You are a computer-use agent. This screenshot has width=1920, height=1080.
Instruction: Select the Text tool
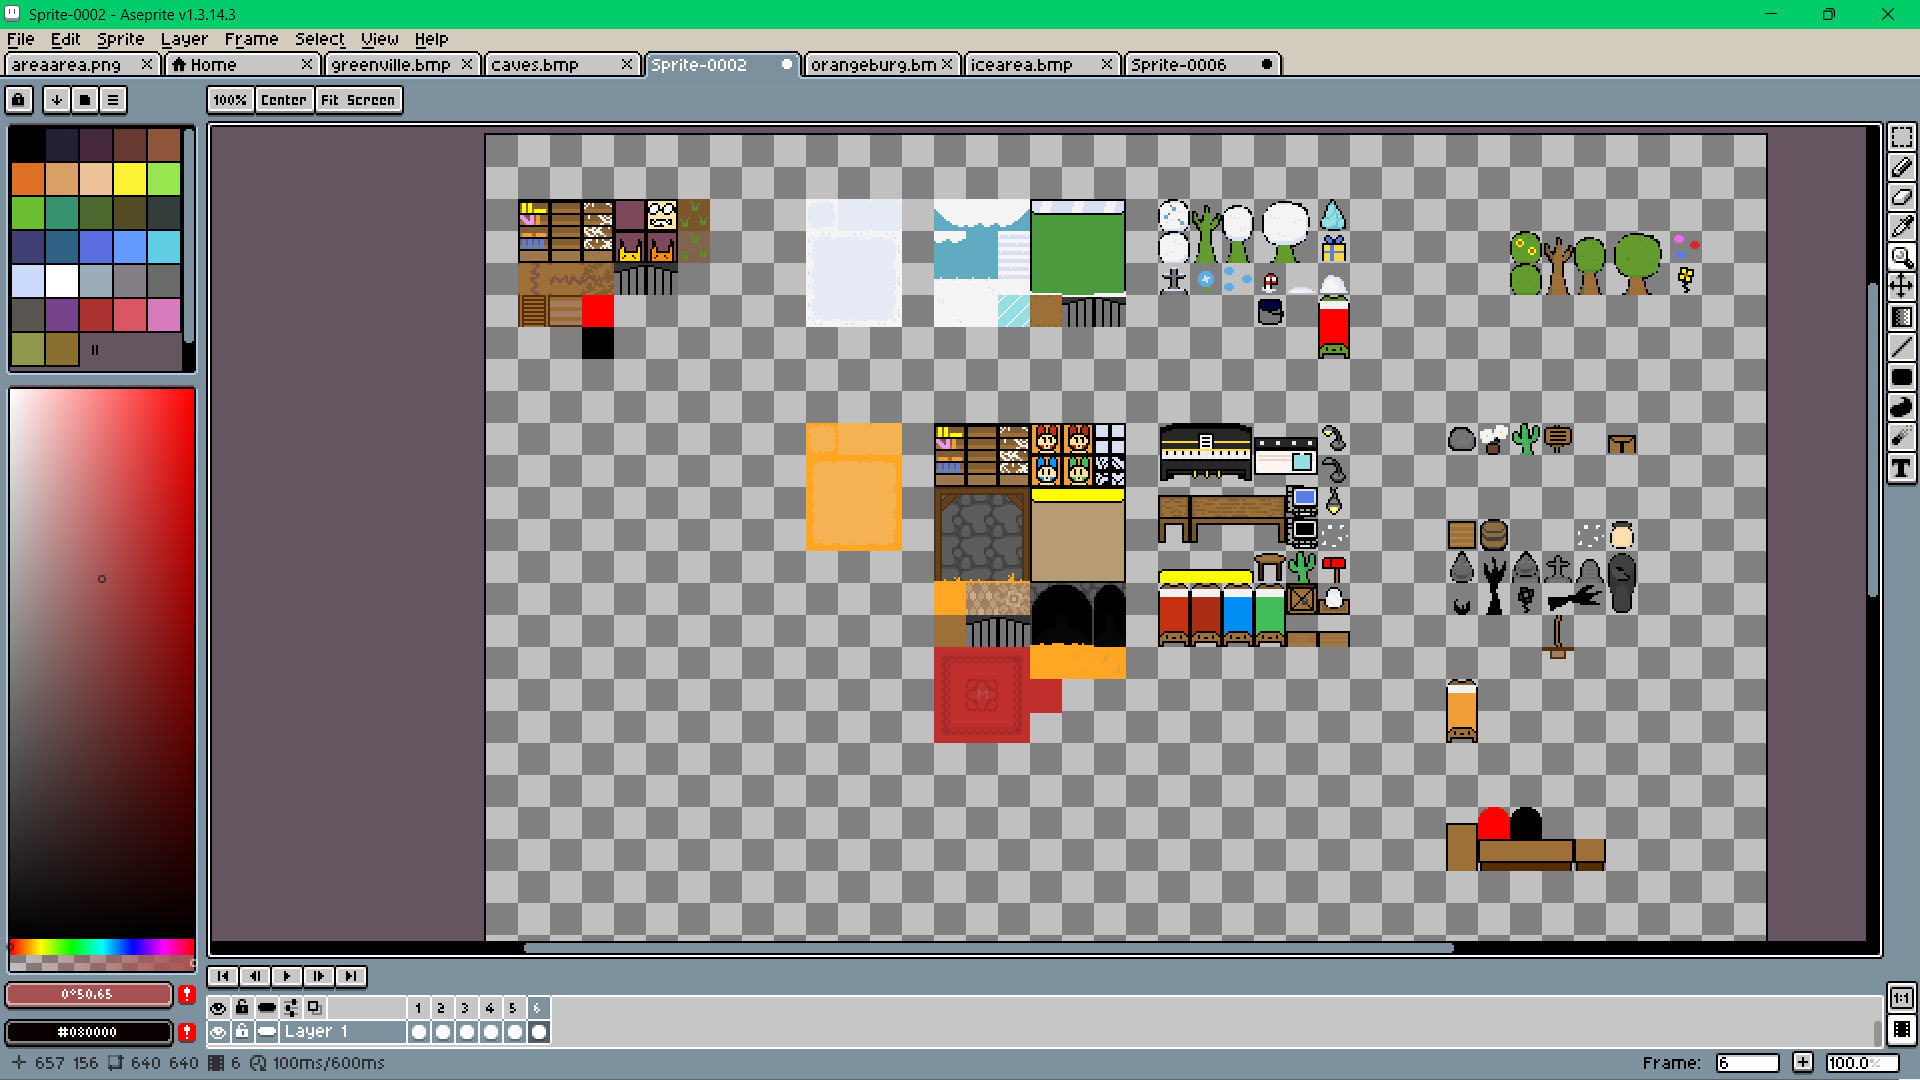[1901, 468]
